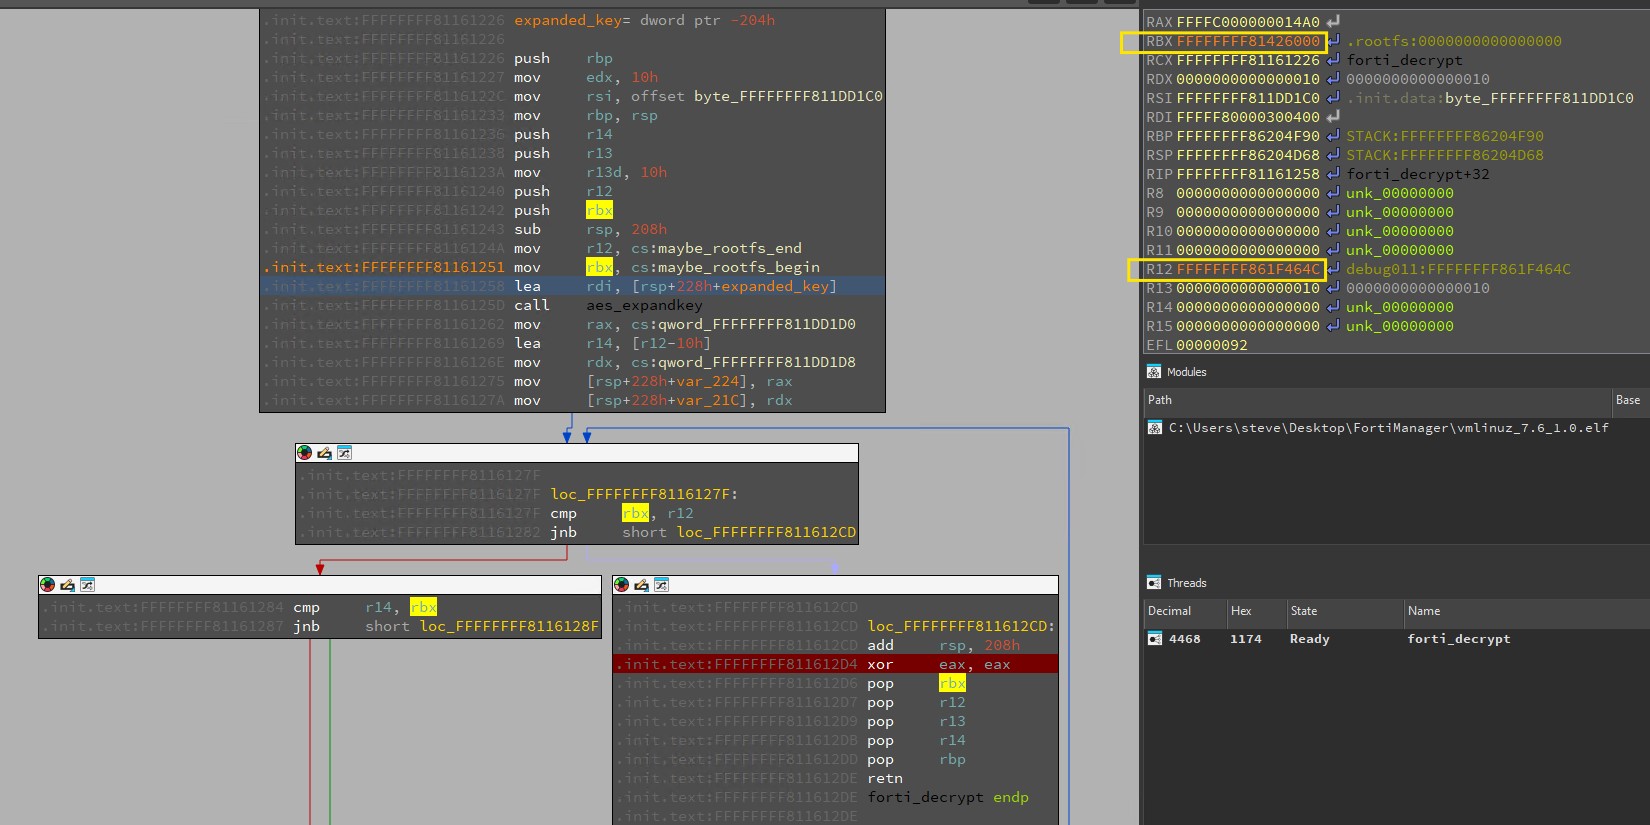Select the highlighted lea rdi instruction line
Viewport: 1650px width, 825px height.
(x=572, y=286)
